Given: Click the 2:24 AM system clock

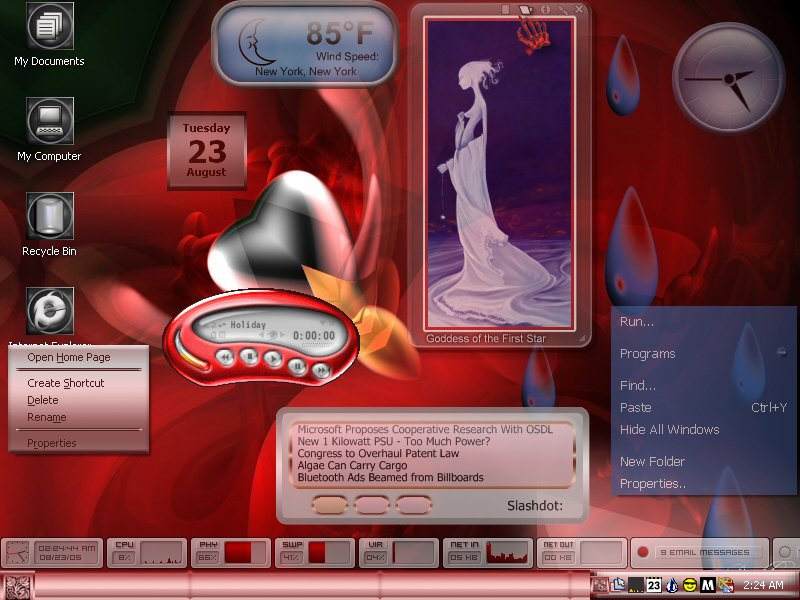Looking at the screenshot, I should coord(763,585).
